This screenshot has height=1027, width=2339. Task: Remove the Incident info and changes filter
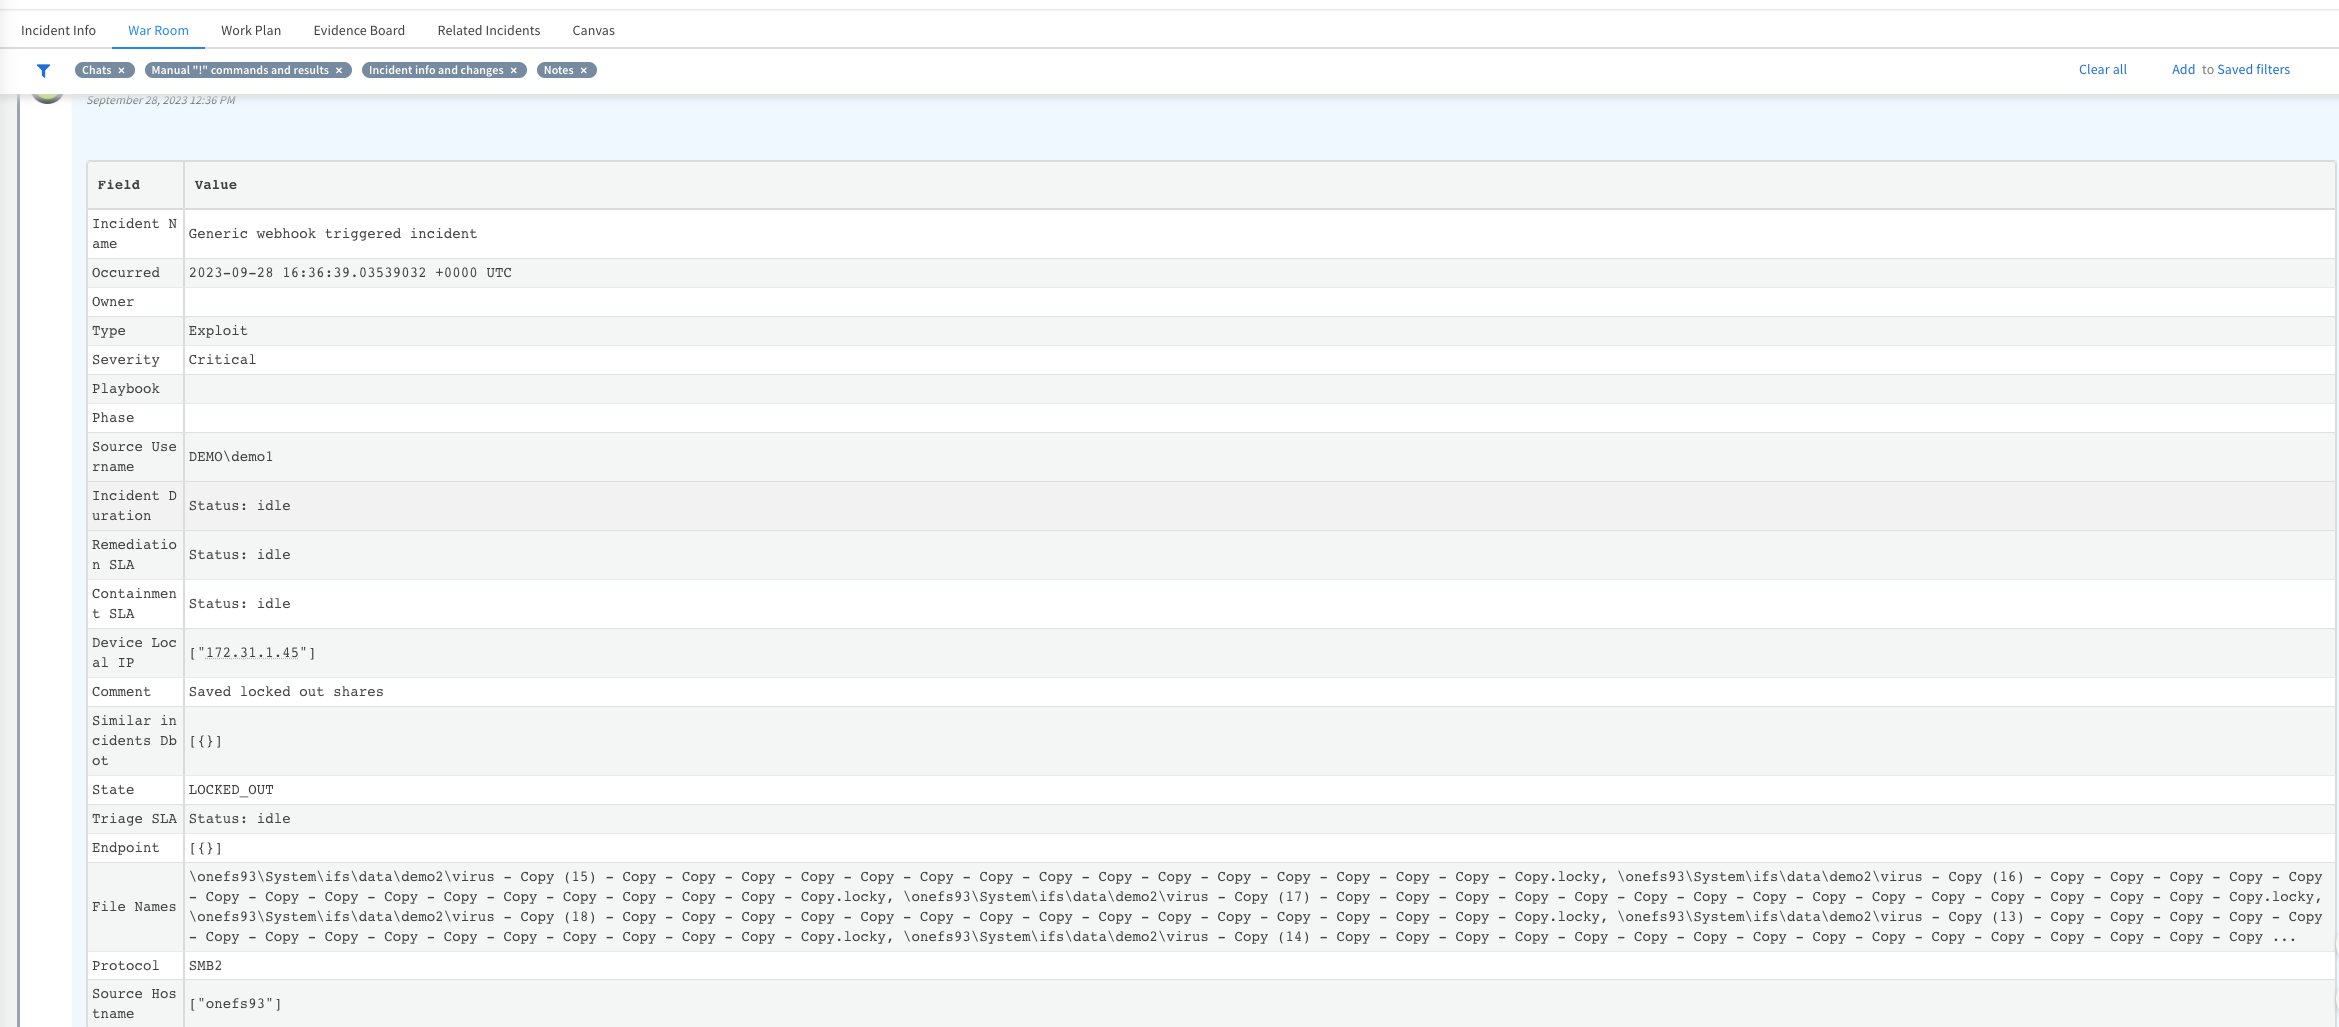click(514, 70)
